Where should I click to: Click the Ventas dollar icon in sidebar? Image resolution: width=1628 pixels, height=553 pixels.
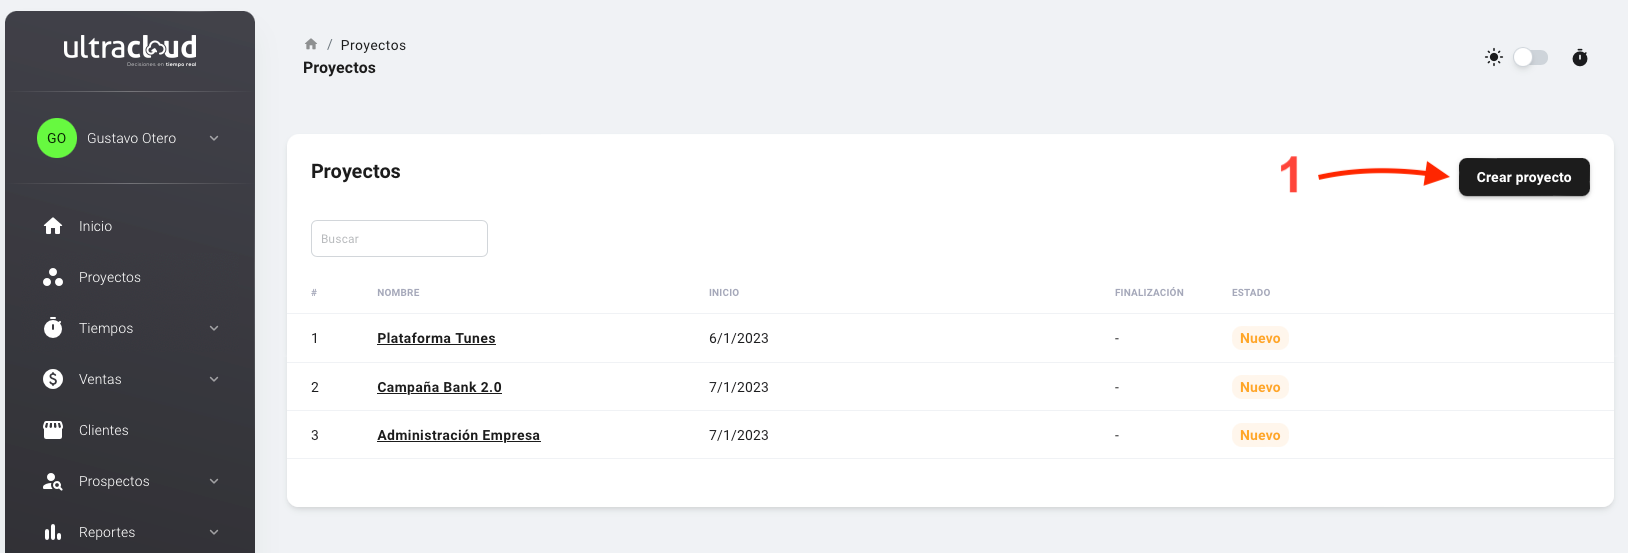(53, 379)
